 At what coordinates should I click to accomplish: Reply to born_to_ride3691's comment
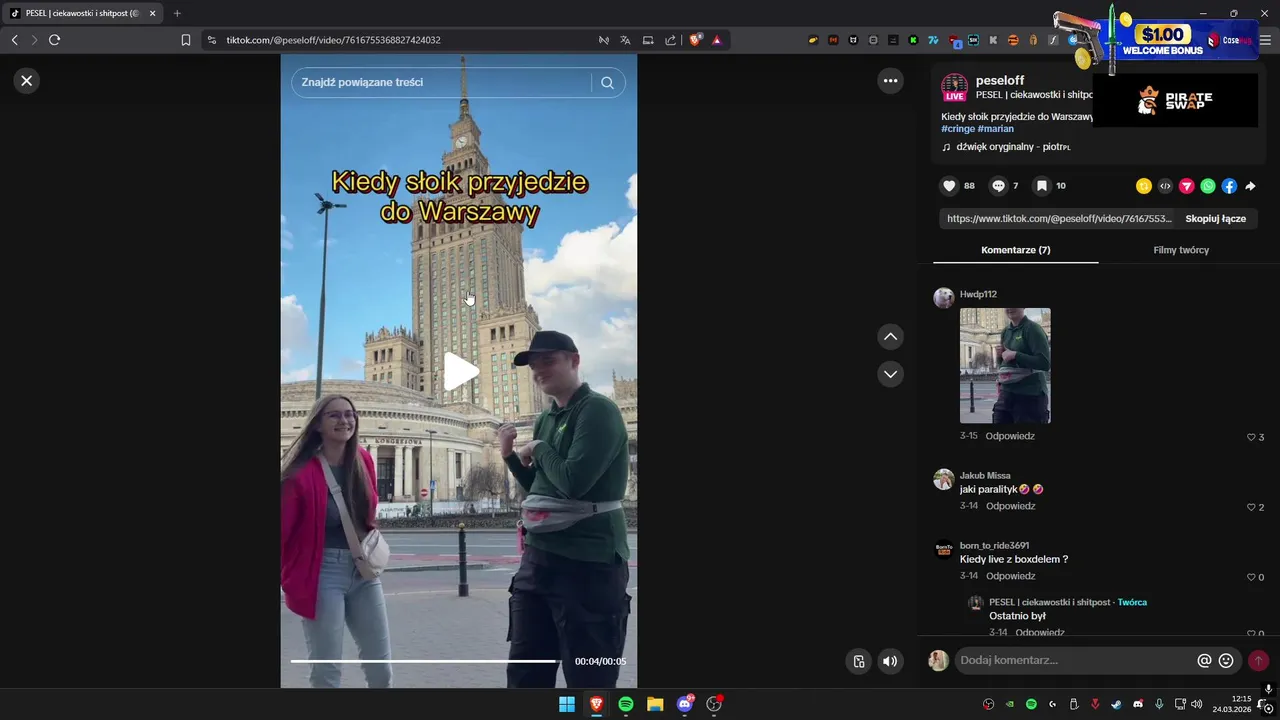(x=1010, y=576)
